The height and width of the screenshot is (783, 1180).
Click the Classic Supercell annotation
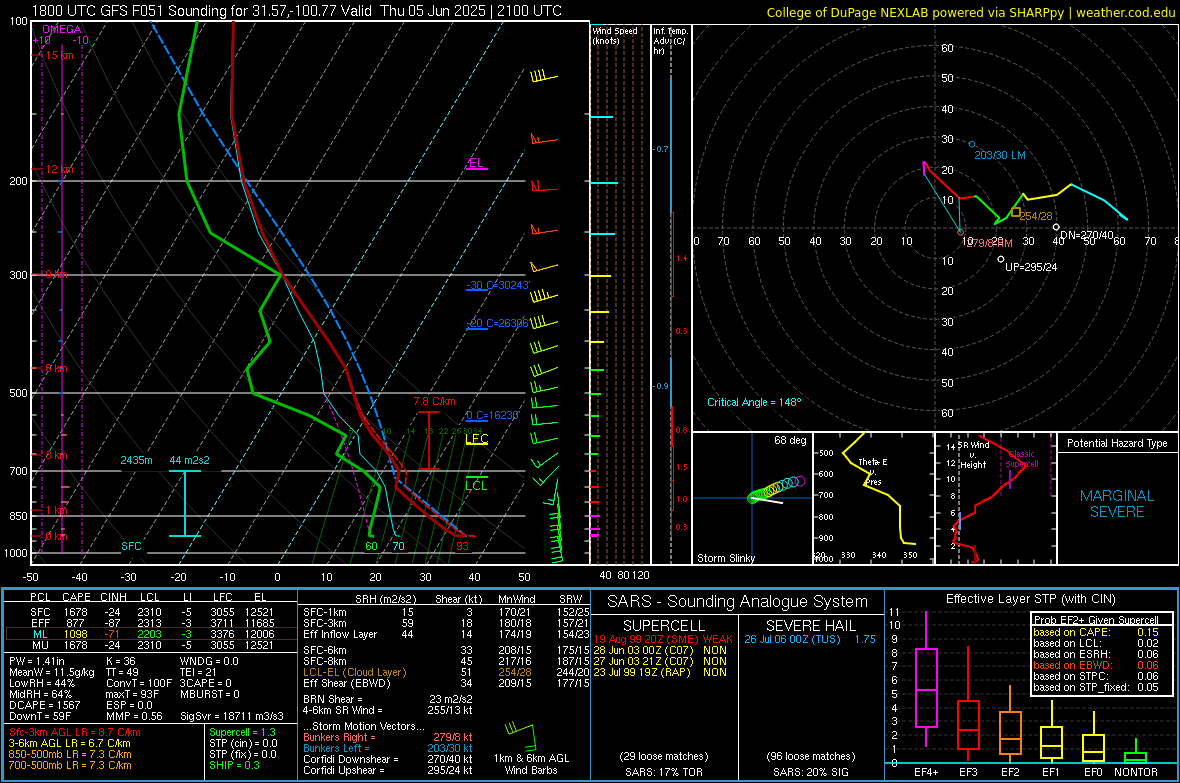1022,459
